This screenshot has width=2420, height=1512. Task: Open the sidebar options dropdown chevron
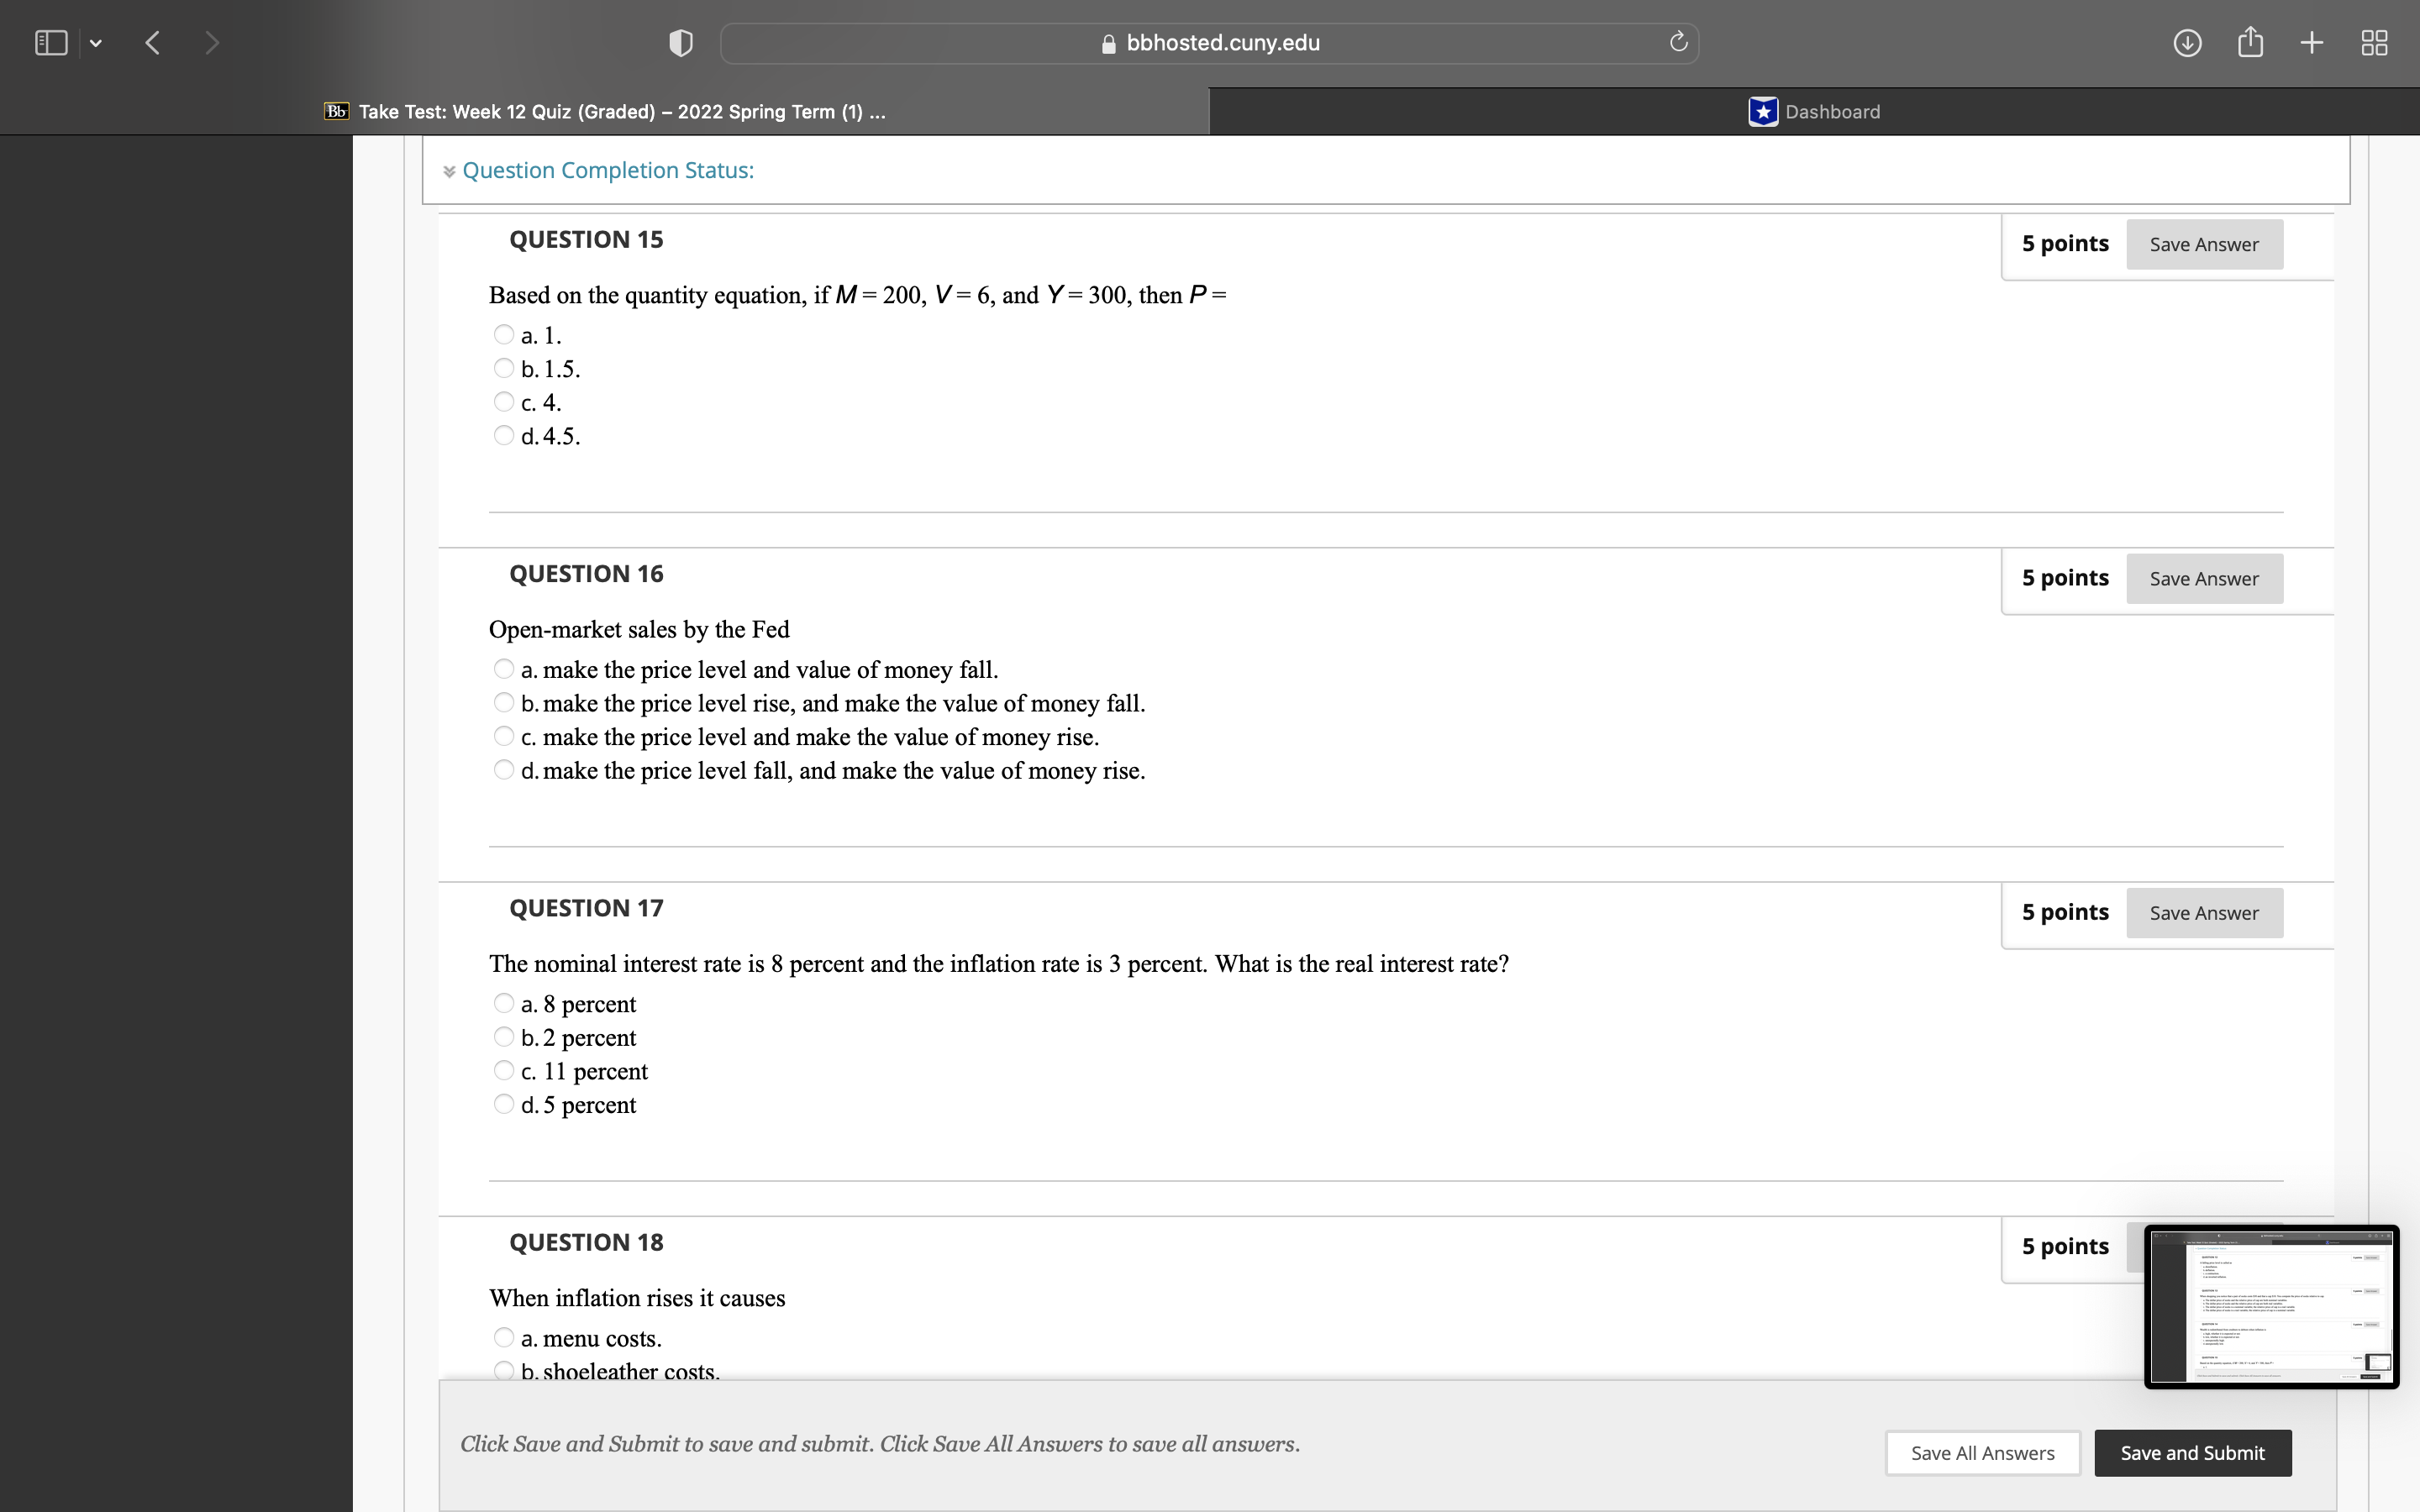[96, 43]
